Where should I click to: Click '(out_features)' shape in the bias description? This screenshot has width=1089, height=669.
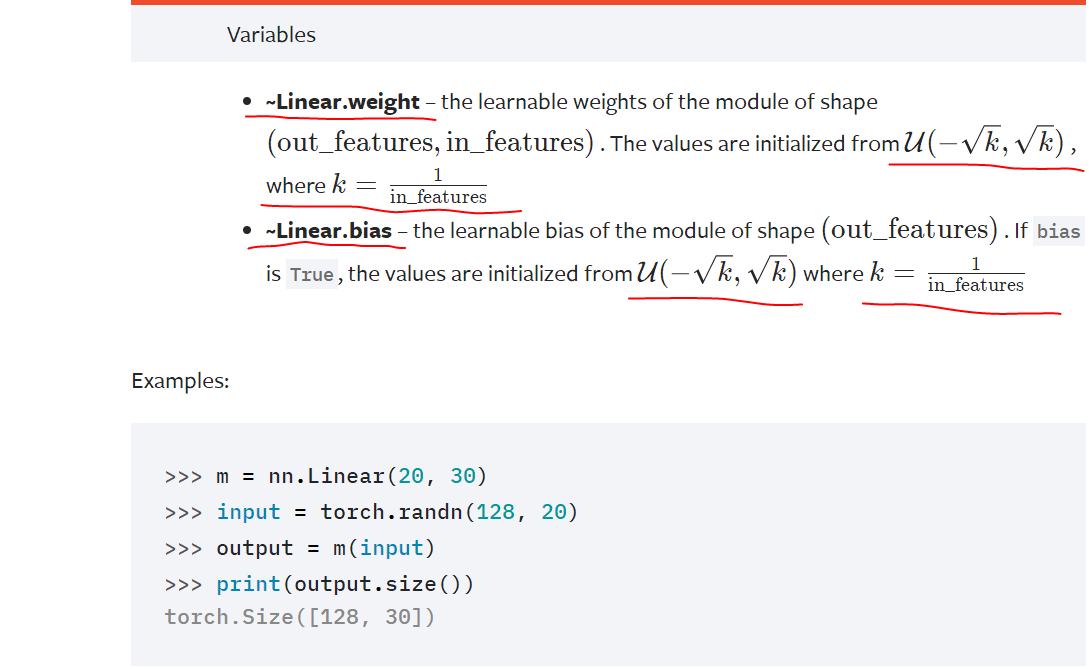tap(910, 230)
